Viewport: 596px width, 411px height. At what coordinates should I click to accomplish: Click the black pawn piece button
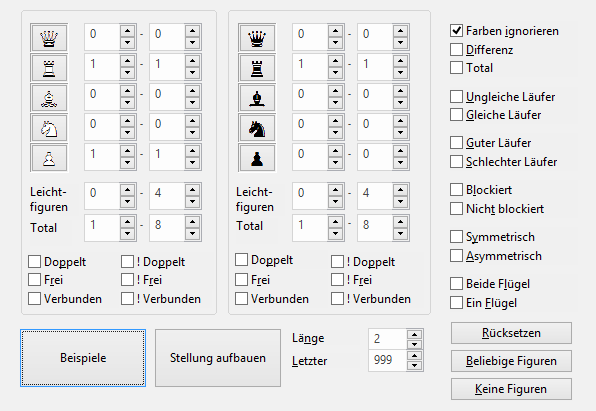click(257, 158)
